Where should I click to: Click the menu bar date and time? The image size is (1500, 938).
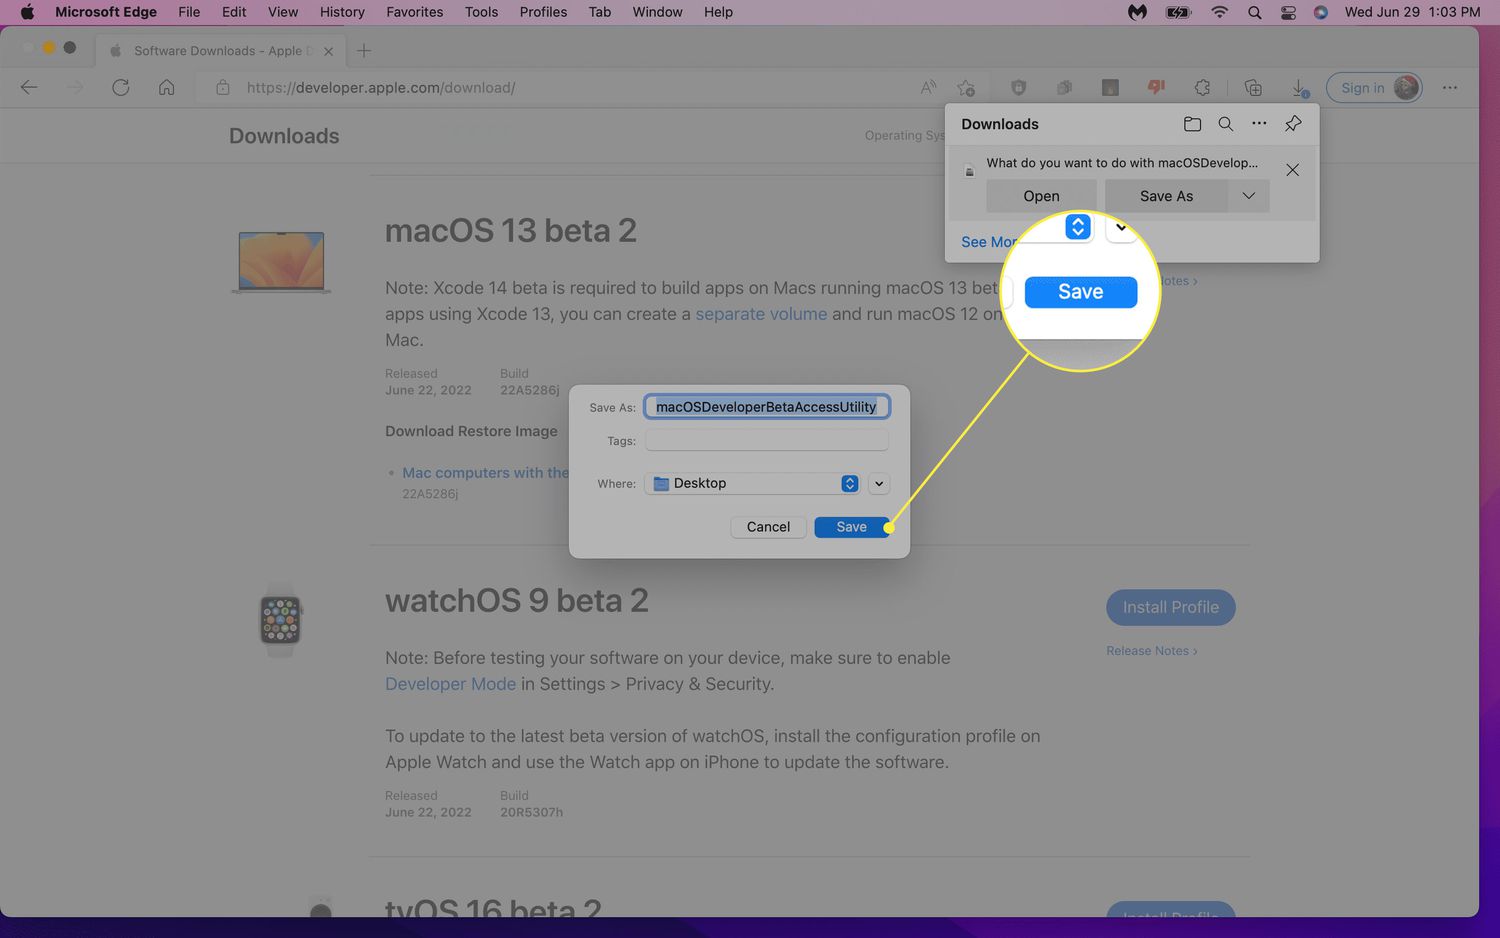coord(1412,12)
